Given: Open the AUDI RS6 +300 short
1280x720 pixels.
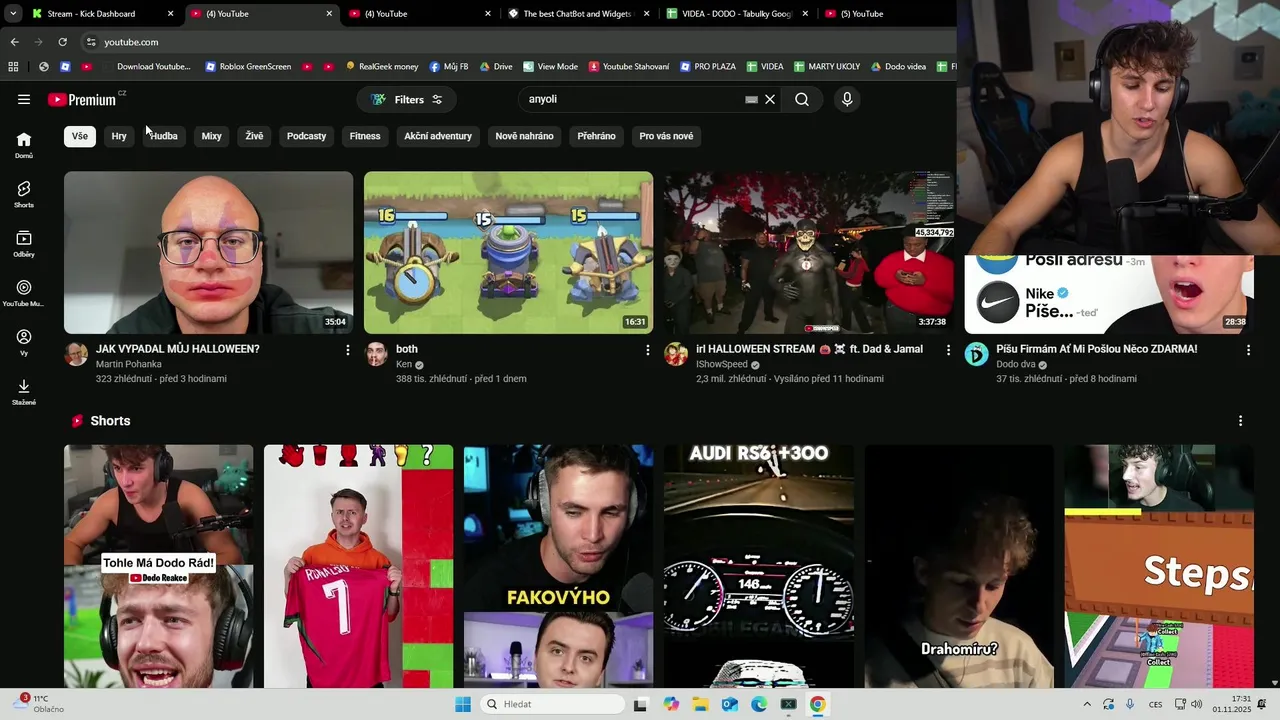Looking at the screenshot, I should (758, 566).
